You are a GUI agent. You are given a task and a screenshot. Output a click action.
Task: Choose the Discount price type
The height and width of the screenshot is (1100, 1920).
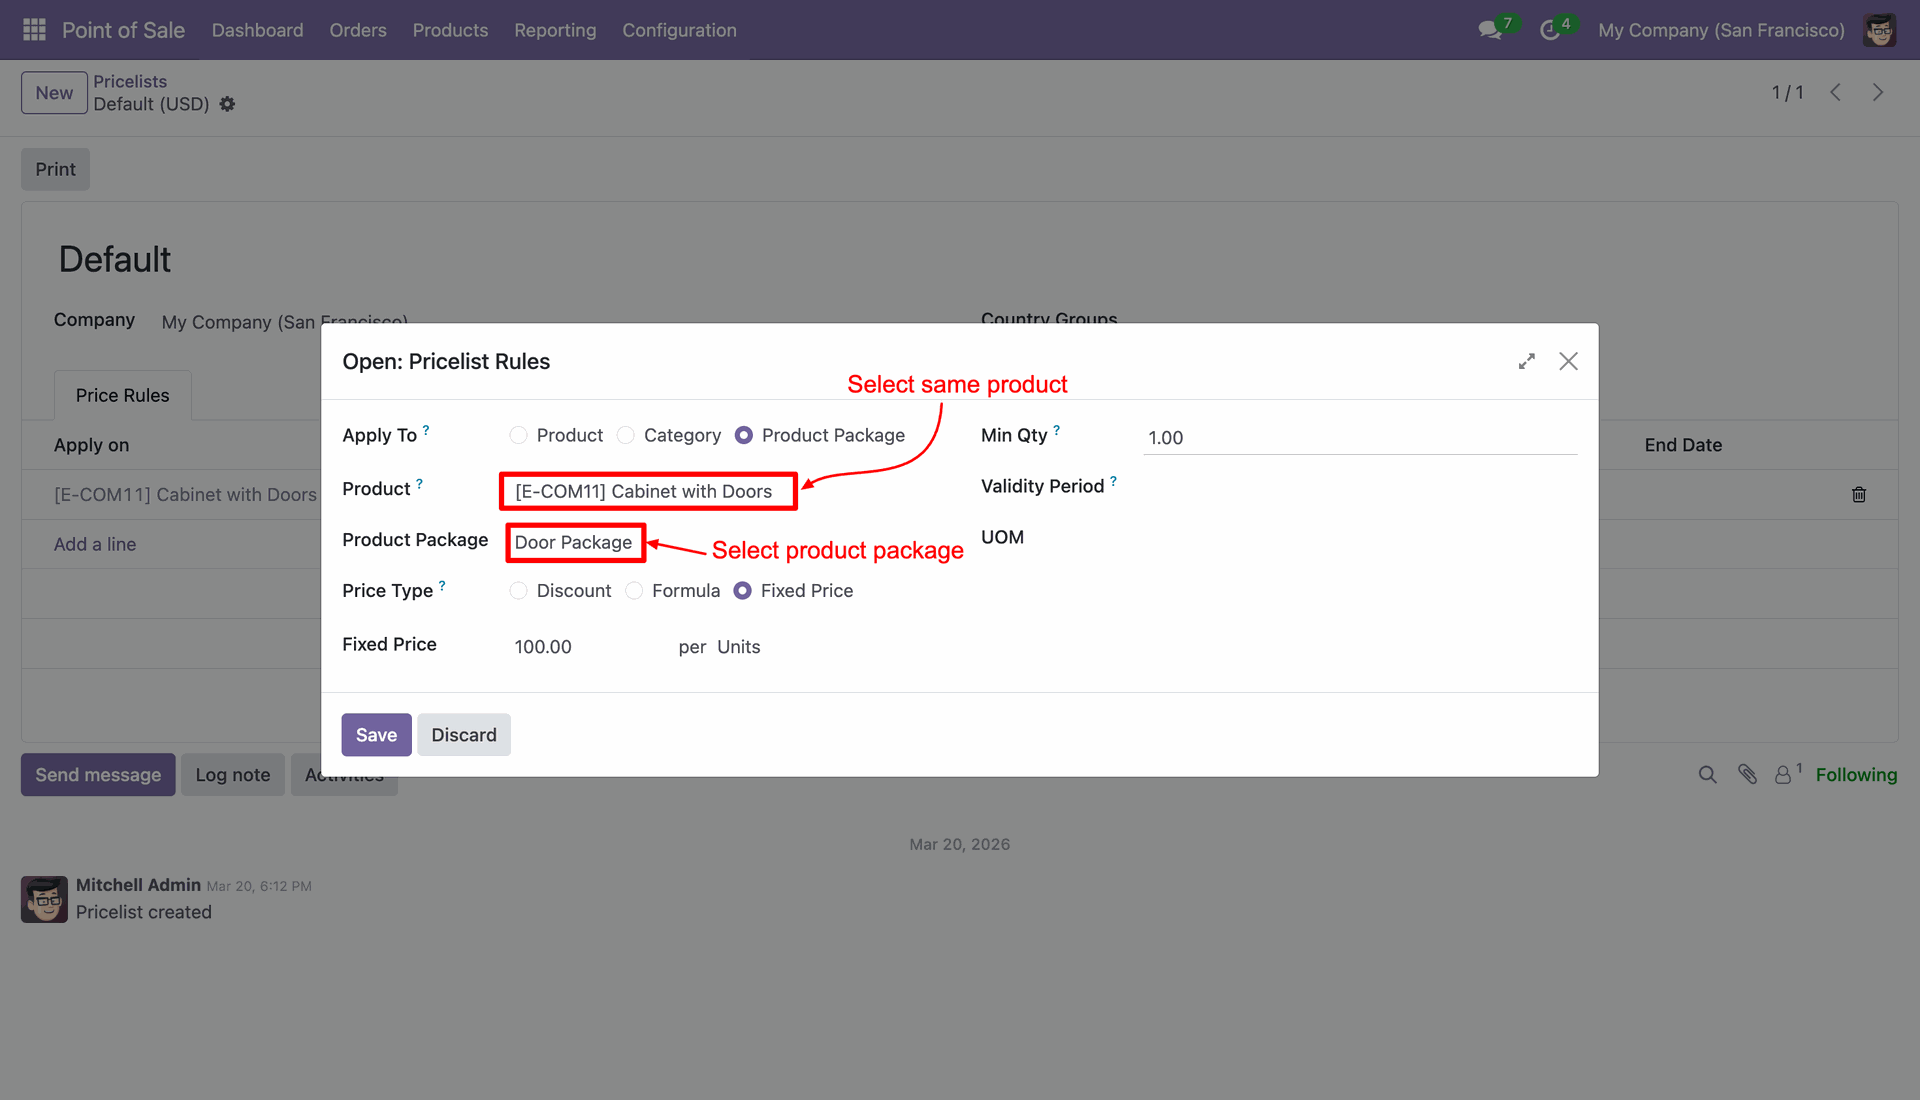click(518, 591)
